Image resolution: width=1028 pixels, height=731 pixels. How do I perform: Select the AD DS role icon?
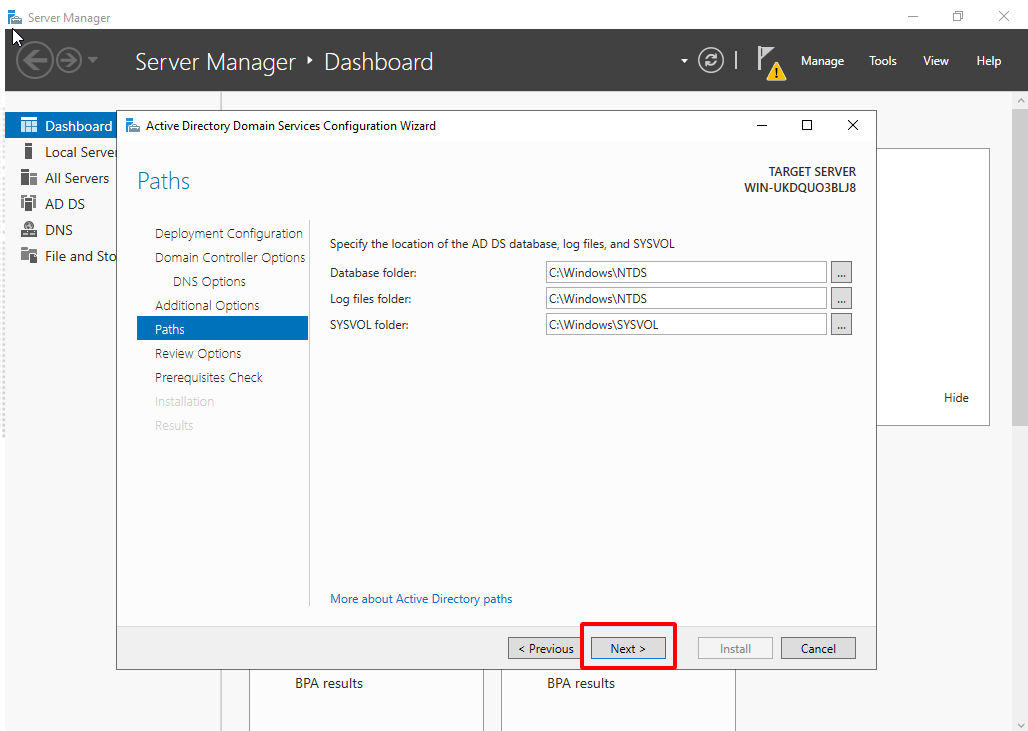pos(28,204)
